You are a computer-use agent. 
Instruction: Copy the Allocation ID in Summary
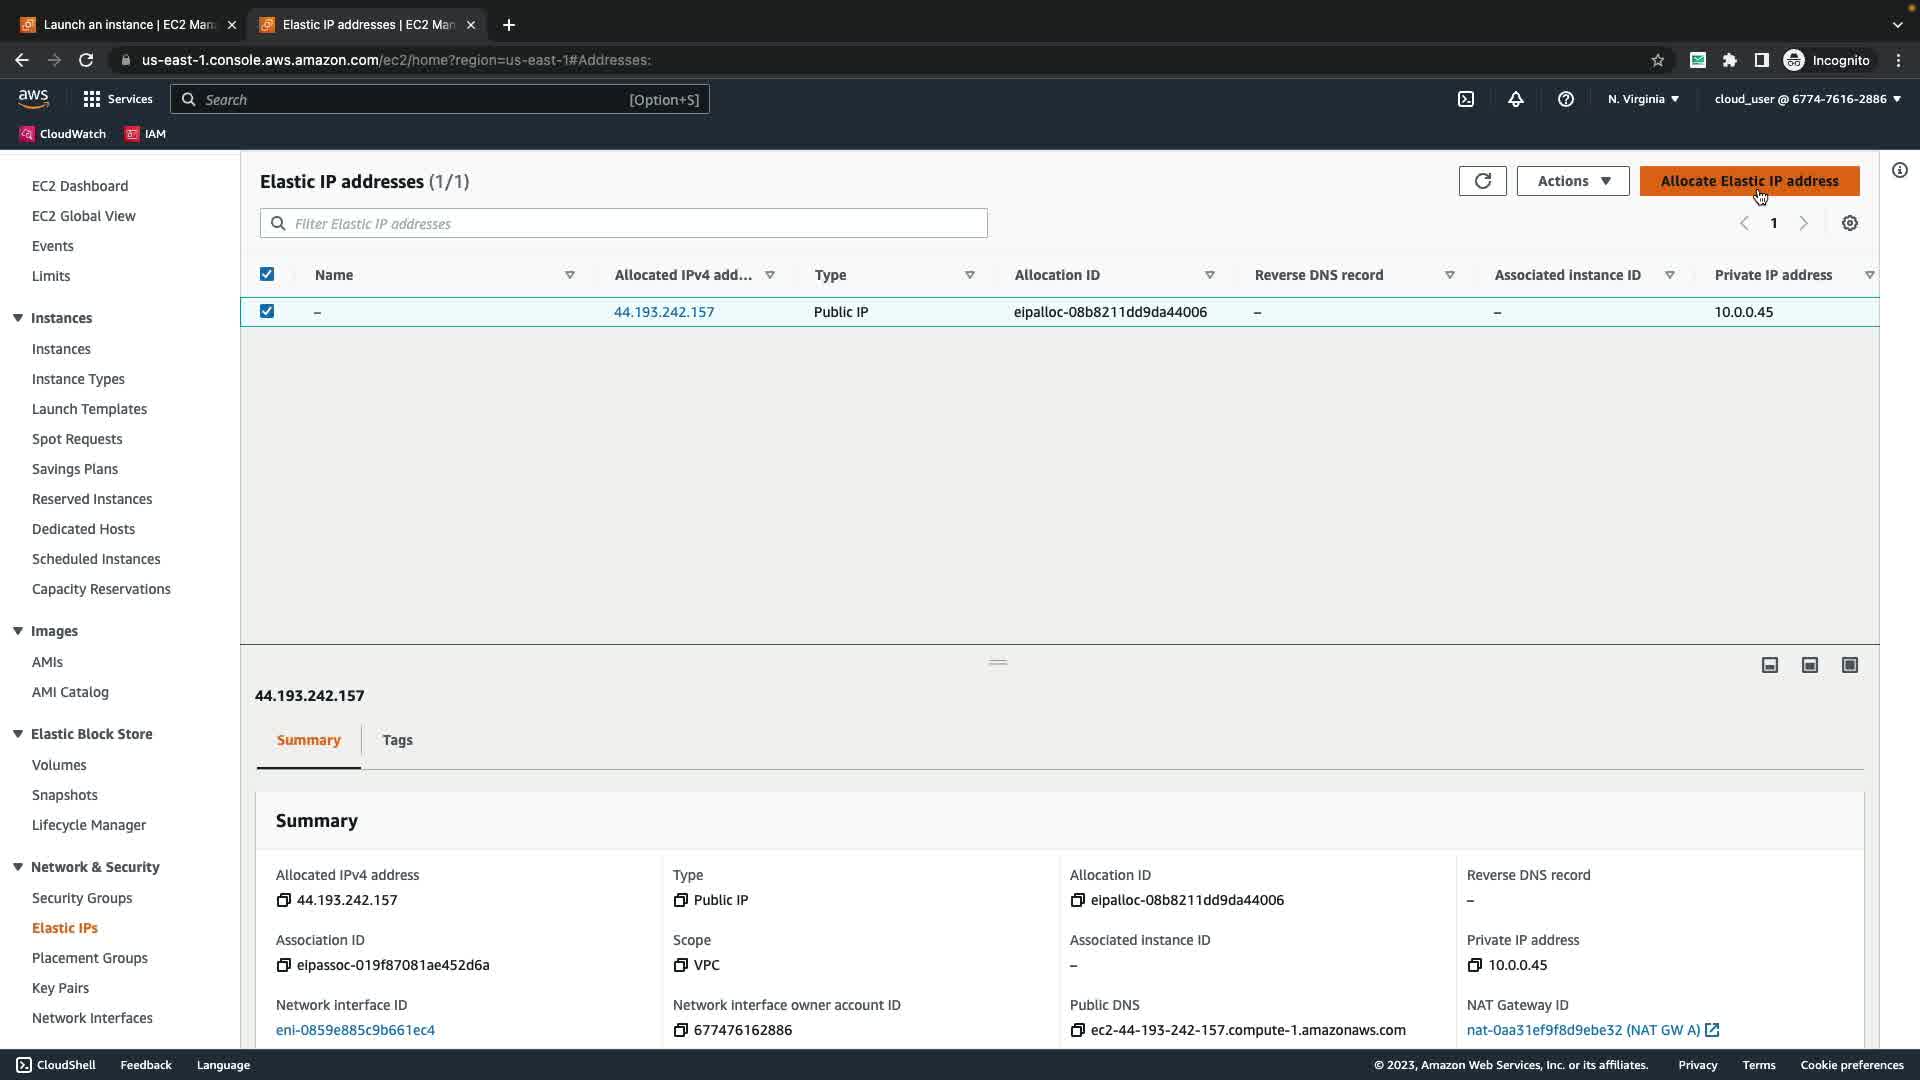pos(1077,900)
